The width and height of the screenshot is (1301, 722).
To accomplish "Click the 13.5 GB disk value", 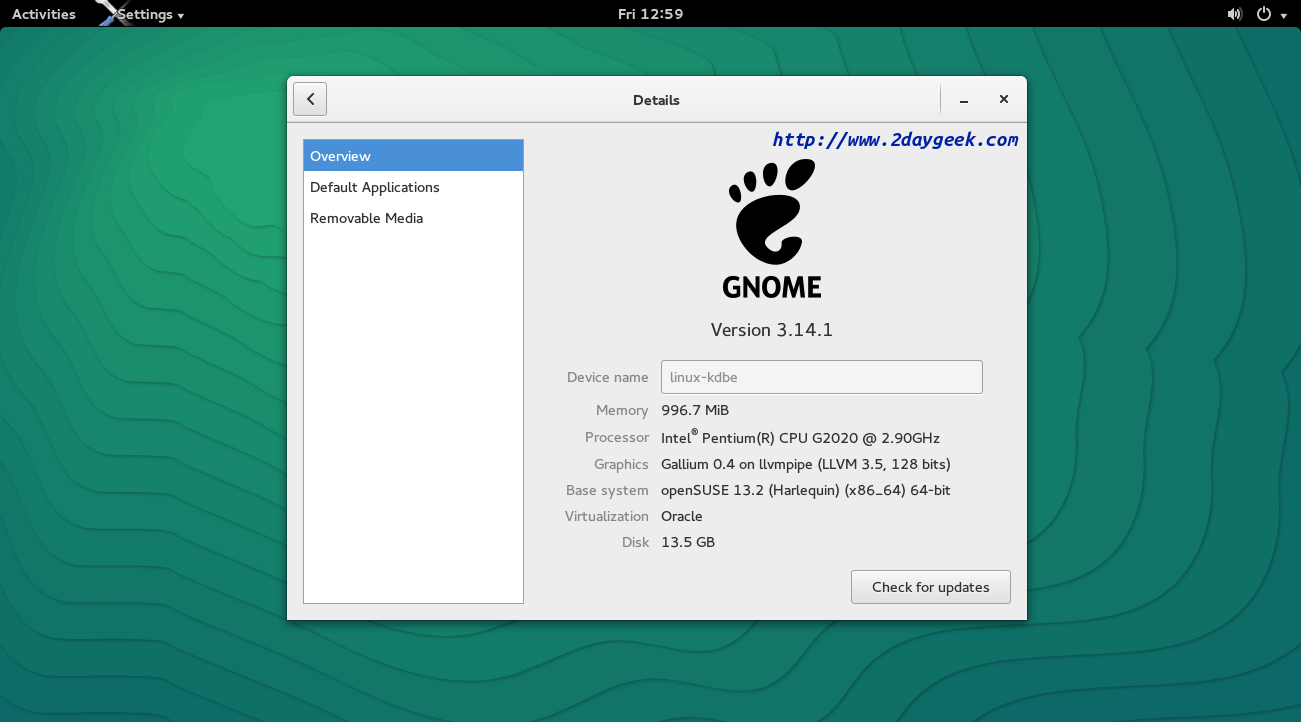I will [688, 542].
